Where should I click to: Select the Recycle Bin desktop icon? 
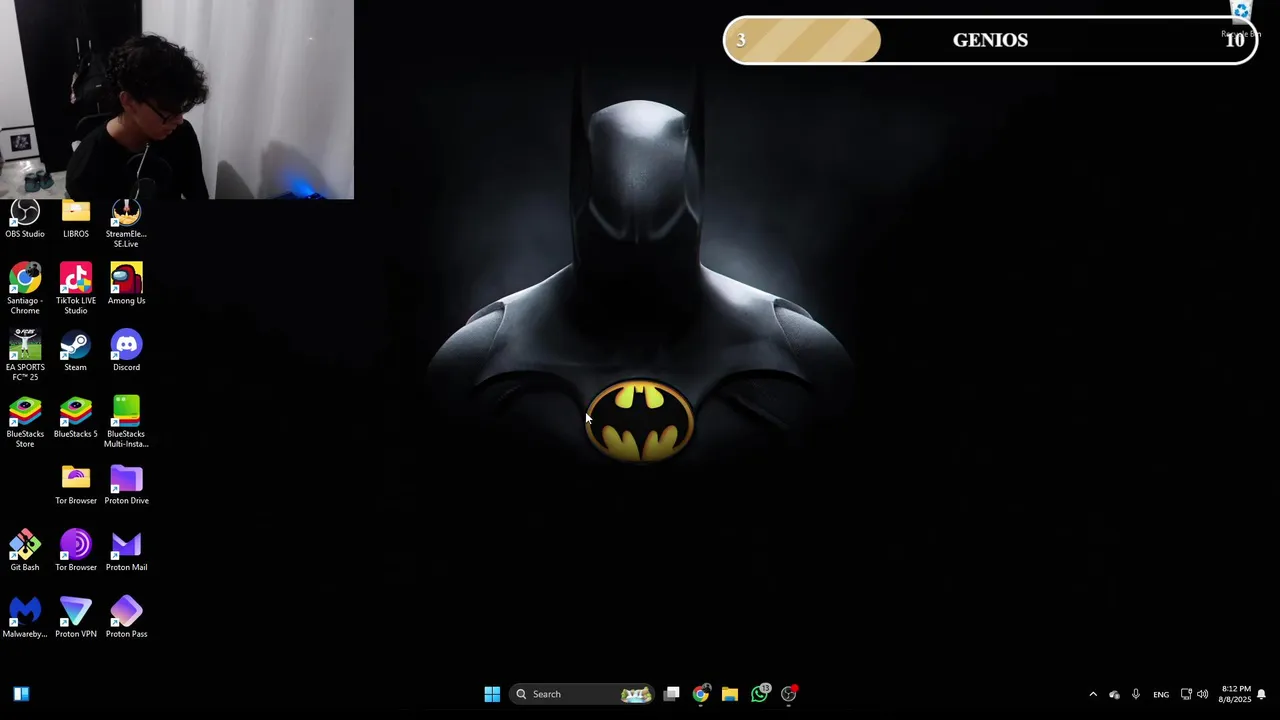coord(1241,20)
